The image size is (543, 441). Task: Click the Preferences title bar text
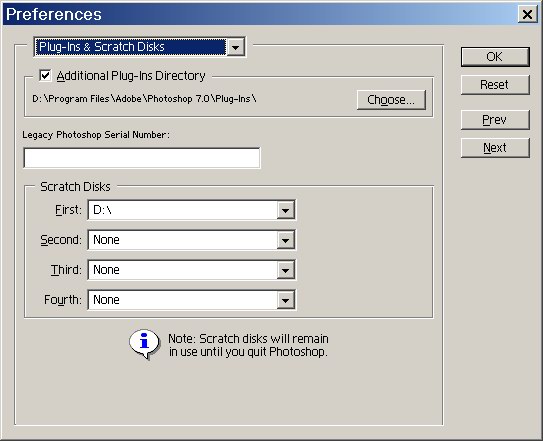click(x=54, y=15)
